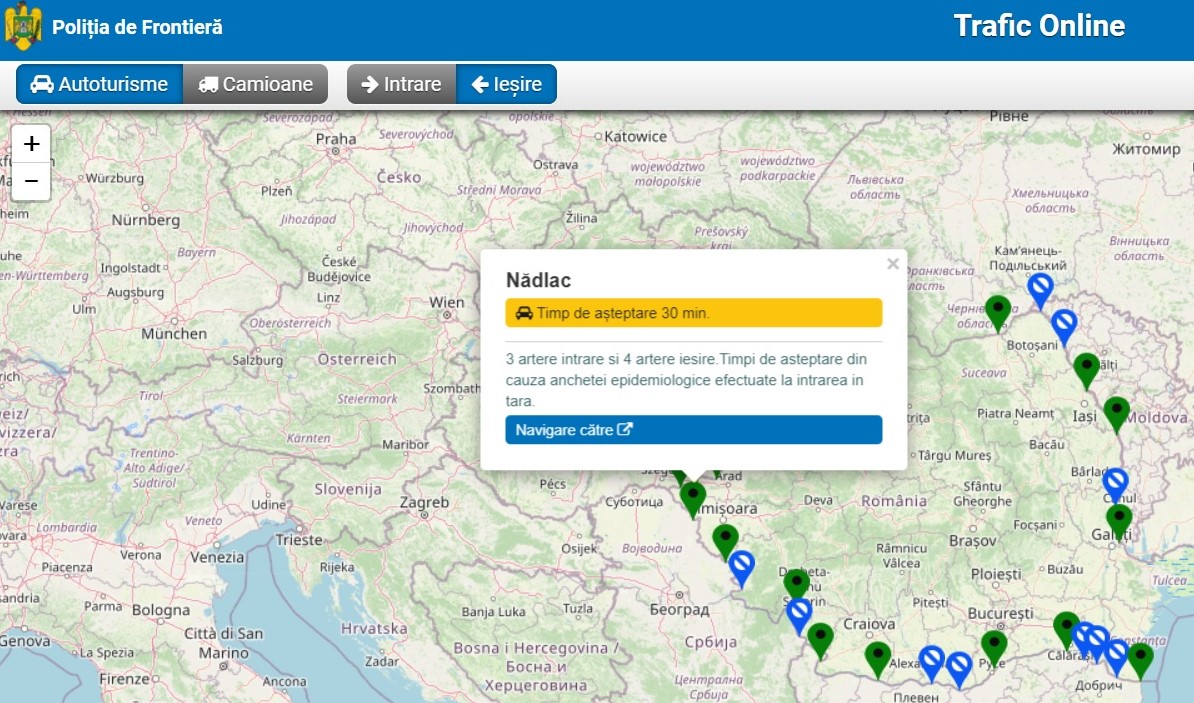Select the Ieșire exit direction
Screen dimensions: 1194x703
point(506,84)
